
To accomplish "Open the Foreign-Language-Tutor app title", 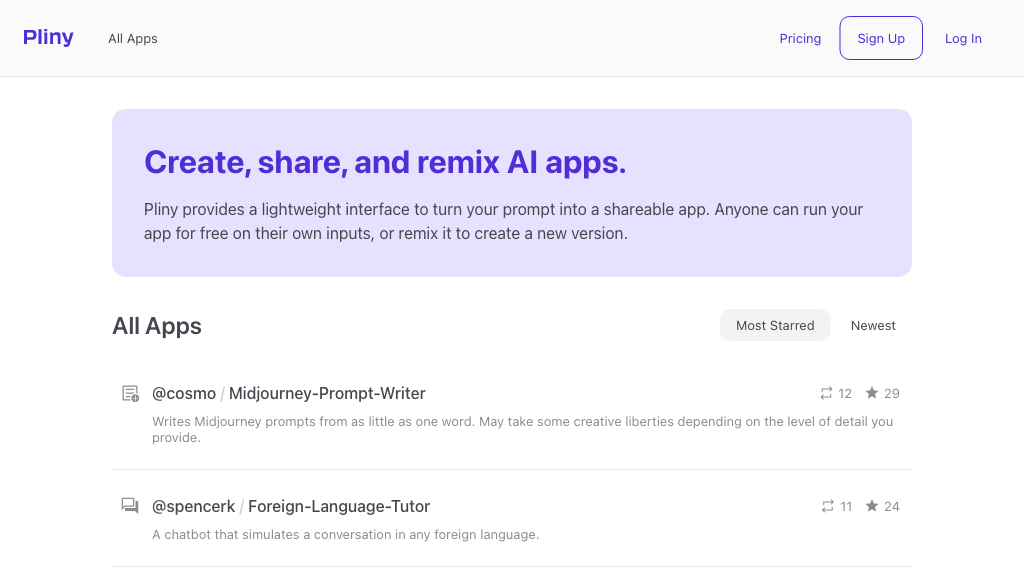I will pyautogui.click(x=339, y=506).
